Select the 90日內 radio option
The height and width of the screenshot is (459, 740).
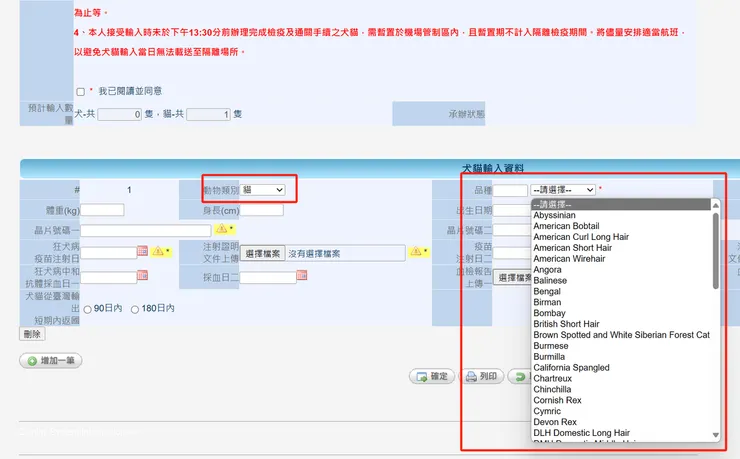87,309
